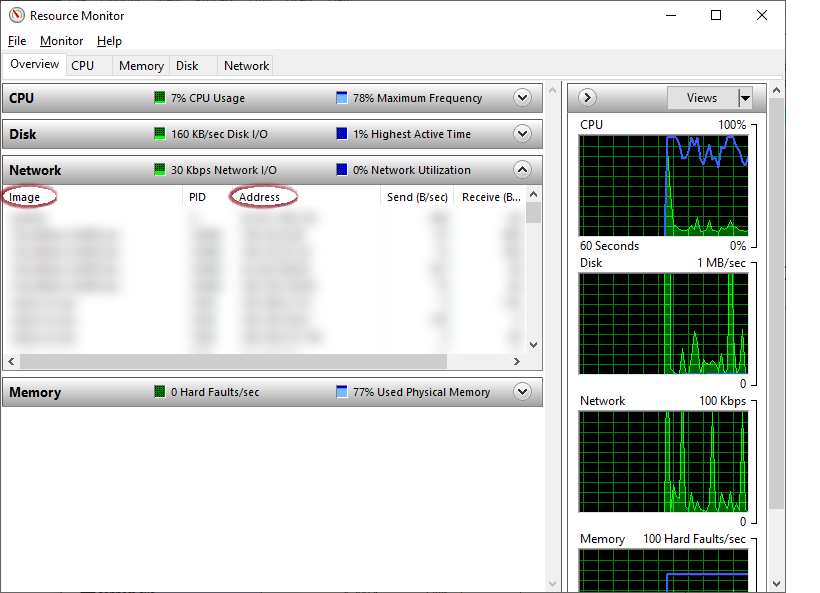Close the Resource Monitor window
This screenshot has width=820, height=593.
pos(762,15)
